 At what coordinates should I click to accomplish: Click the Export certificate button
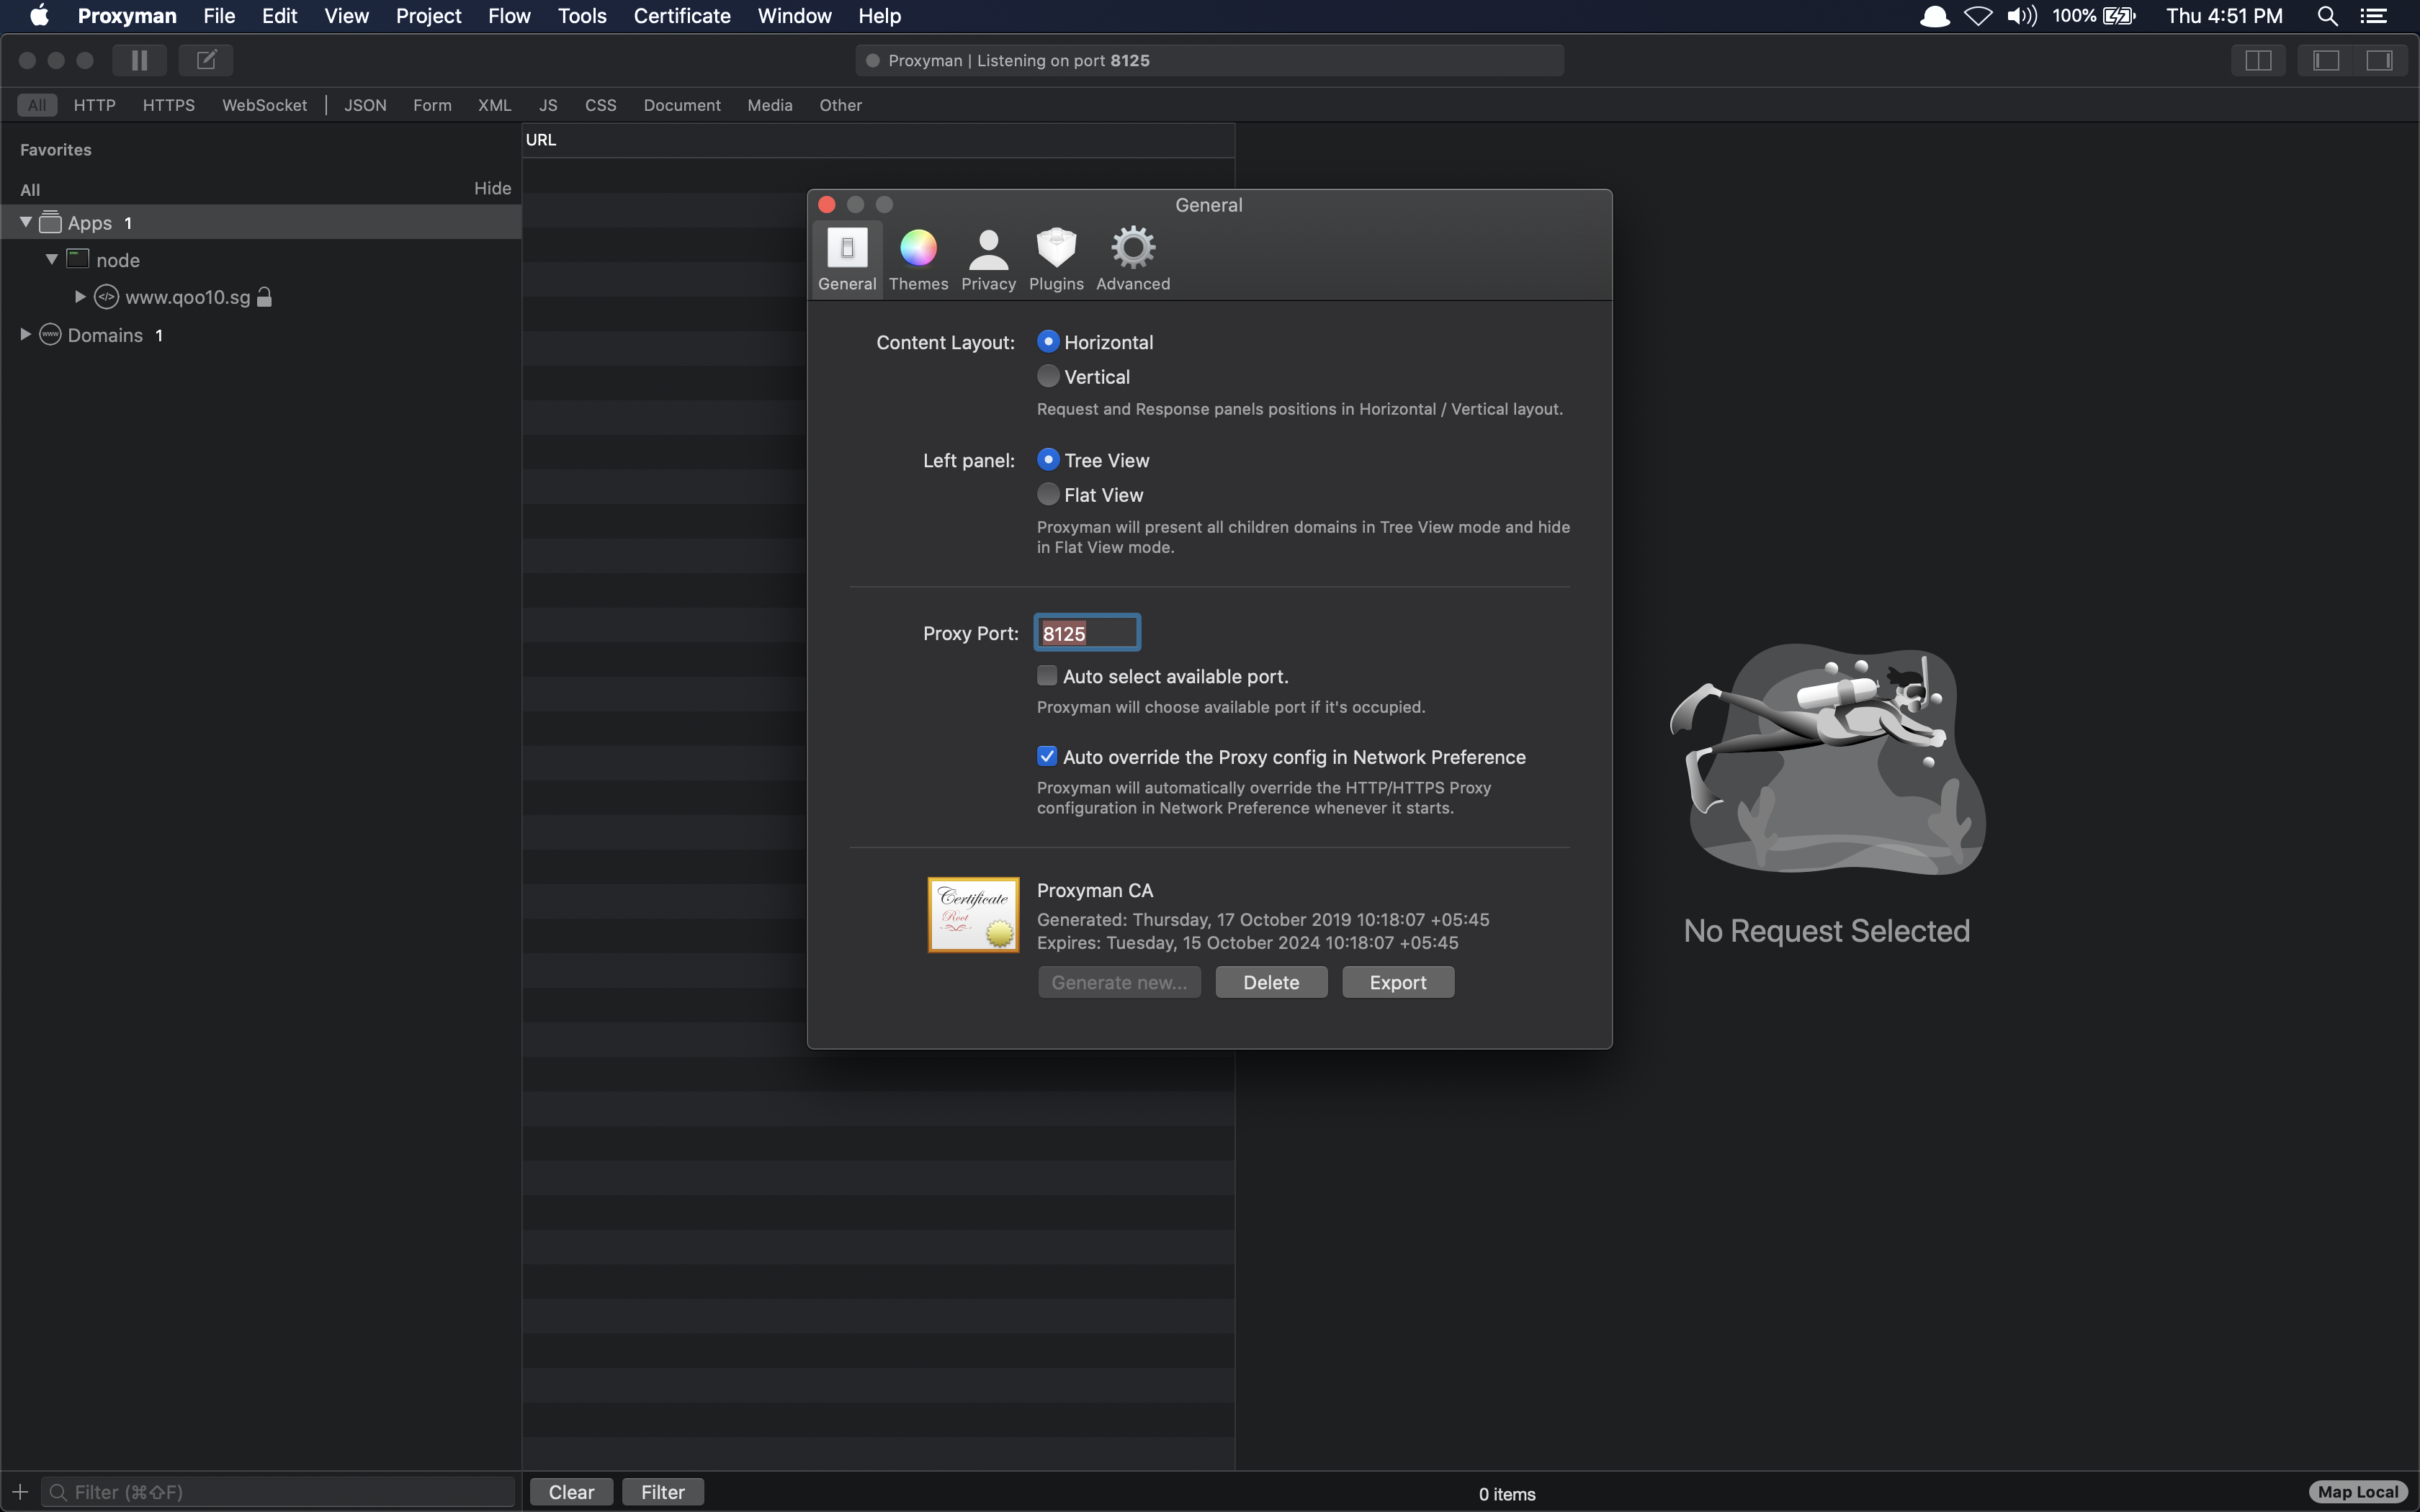point(1397,982)
